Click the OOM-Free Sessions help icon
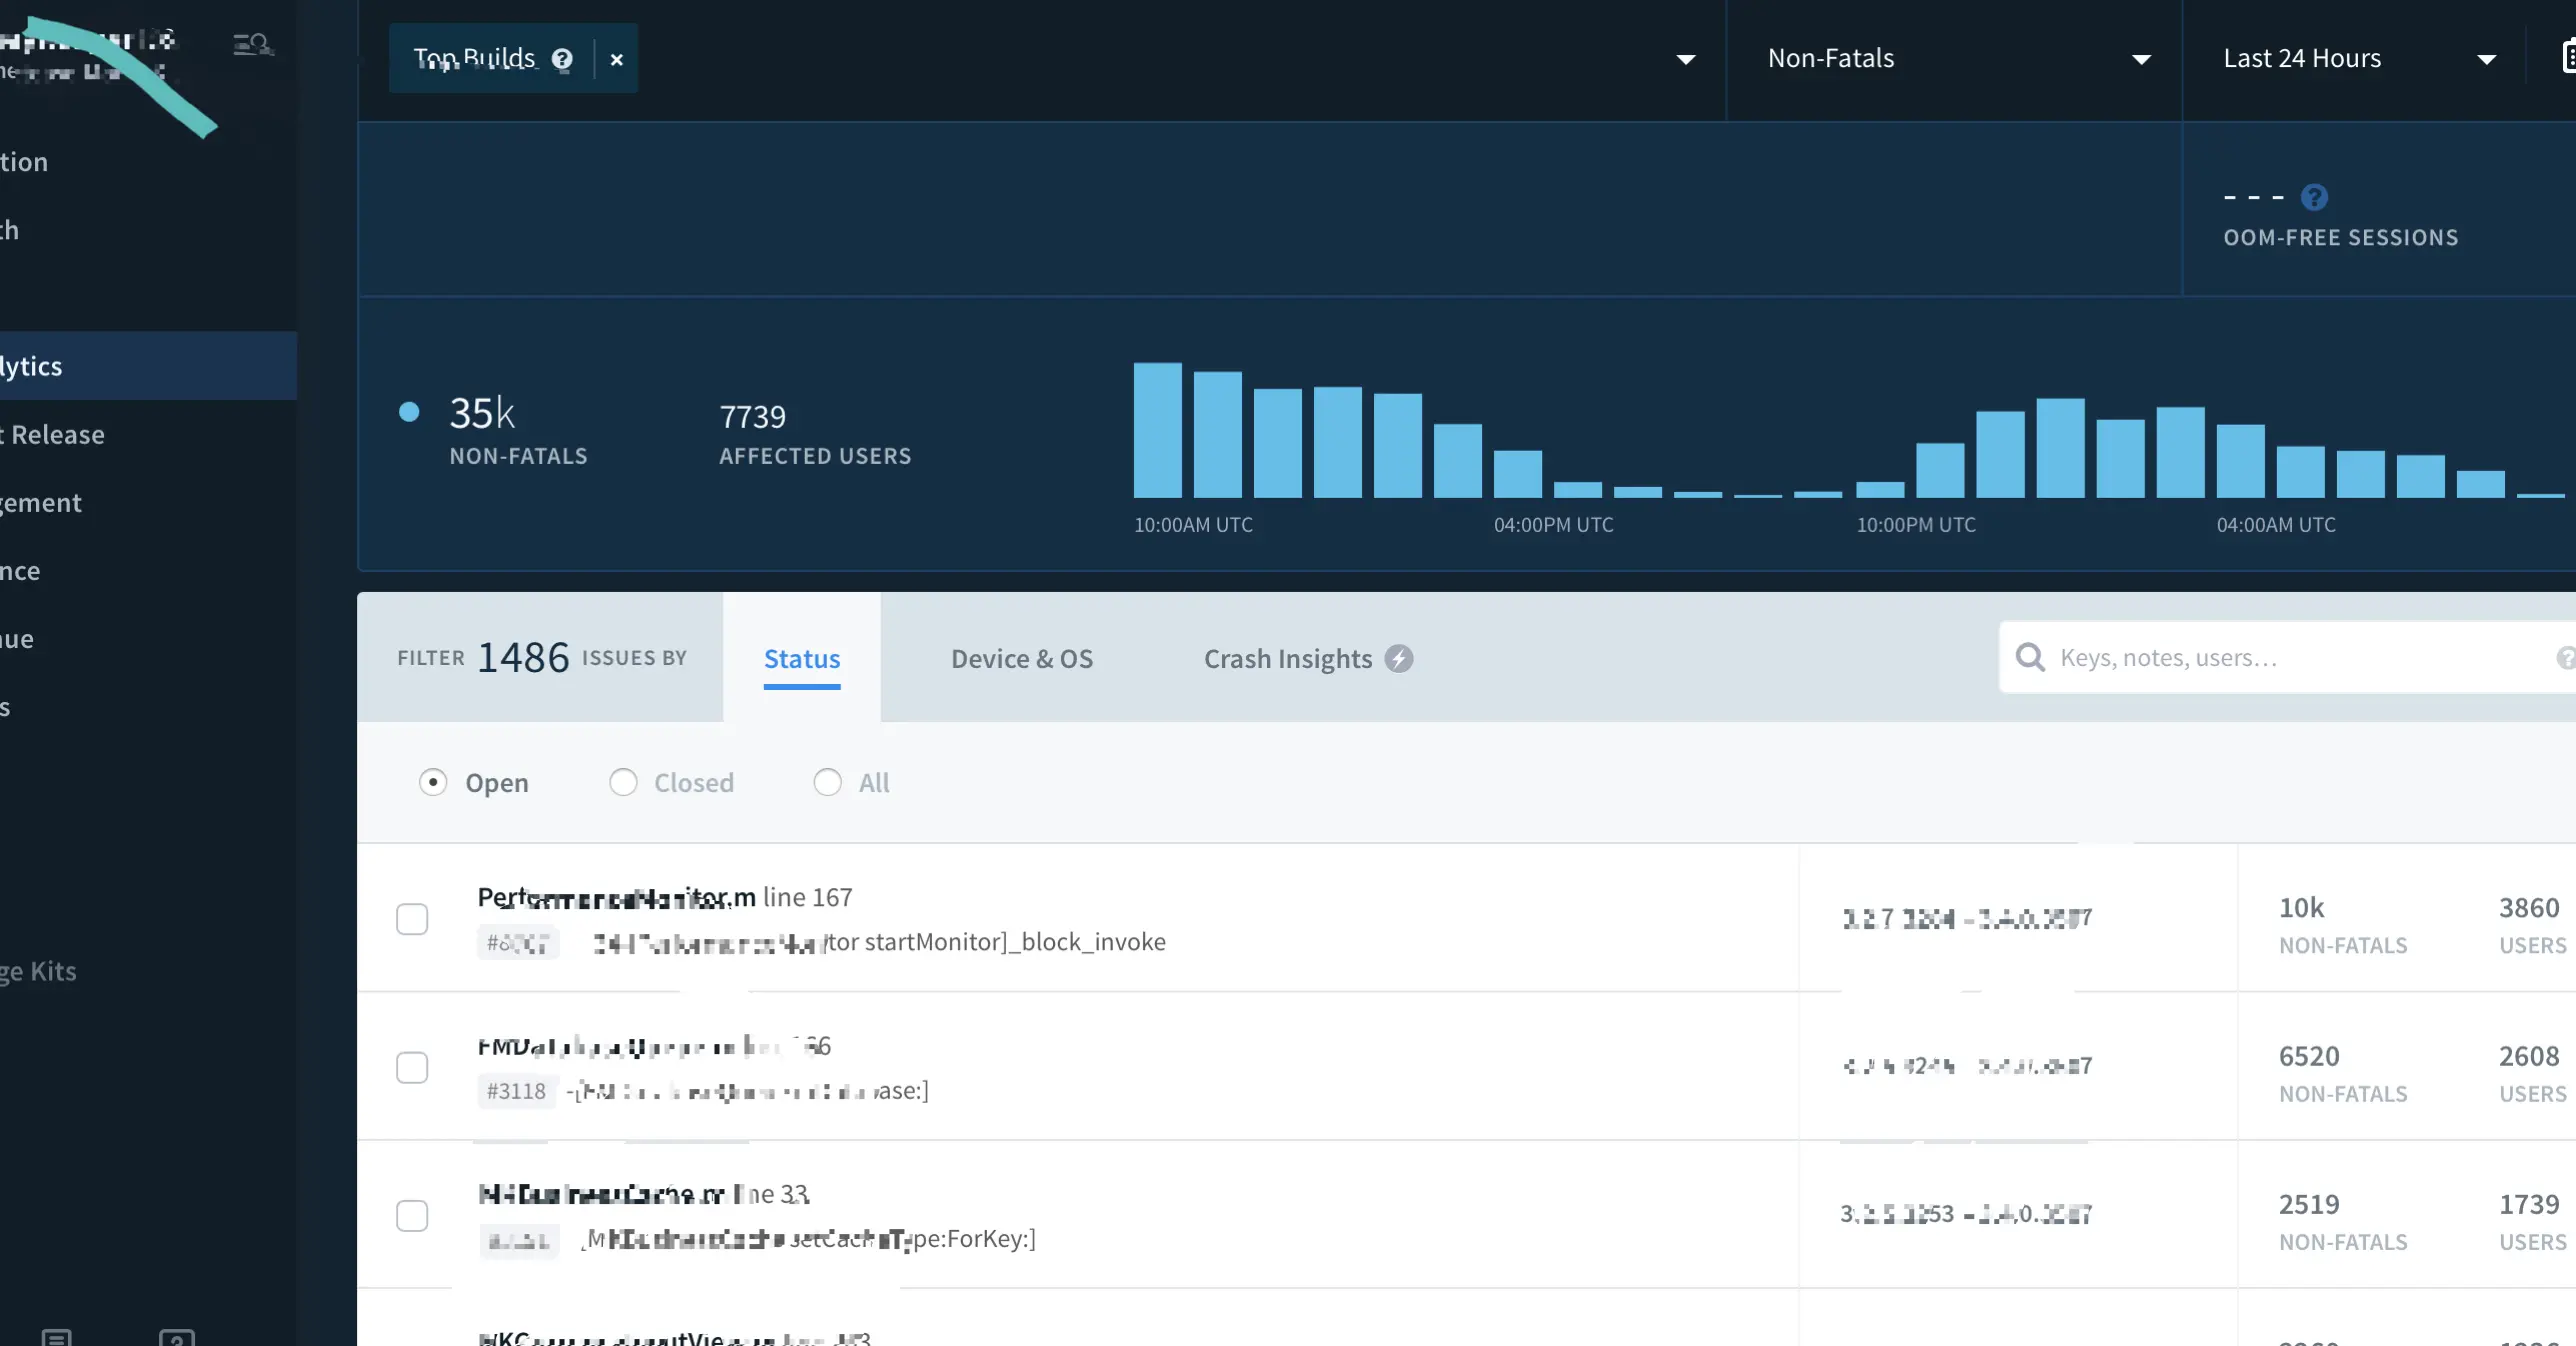The width and height of the screenshot is (2576, 1346). click(2314, 197)
